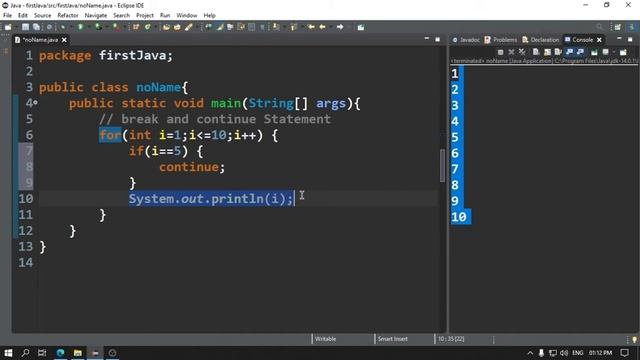Close the noName.java editor tab

[64, 40]
